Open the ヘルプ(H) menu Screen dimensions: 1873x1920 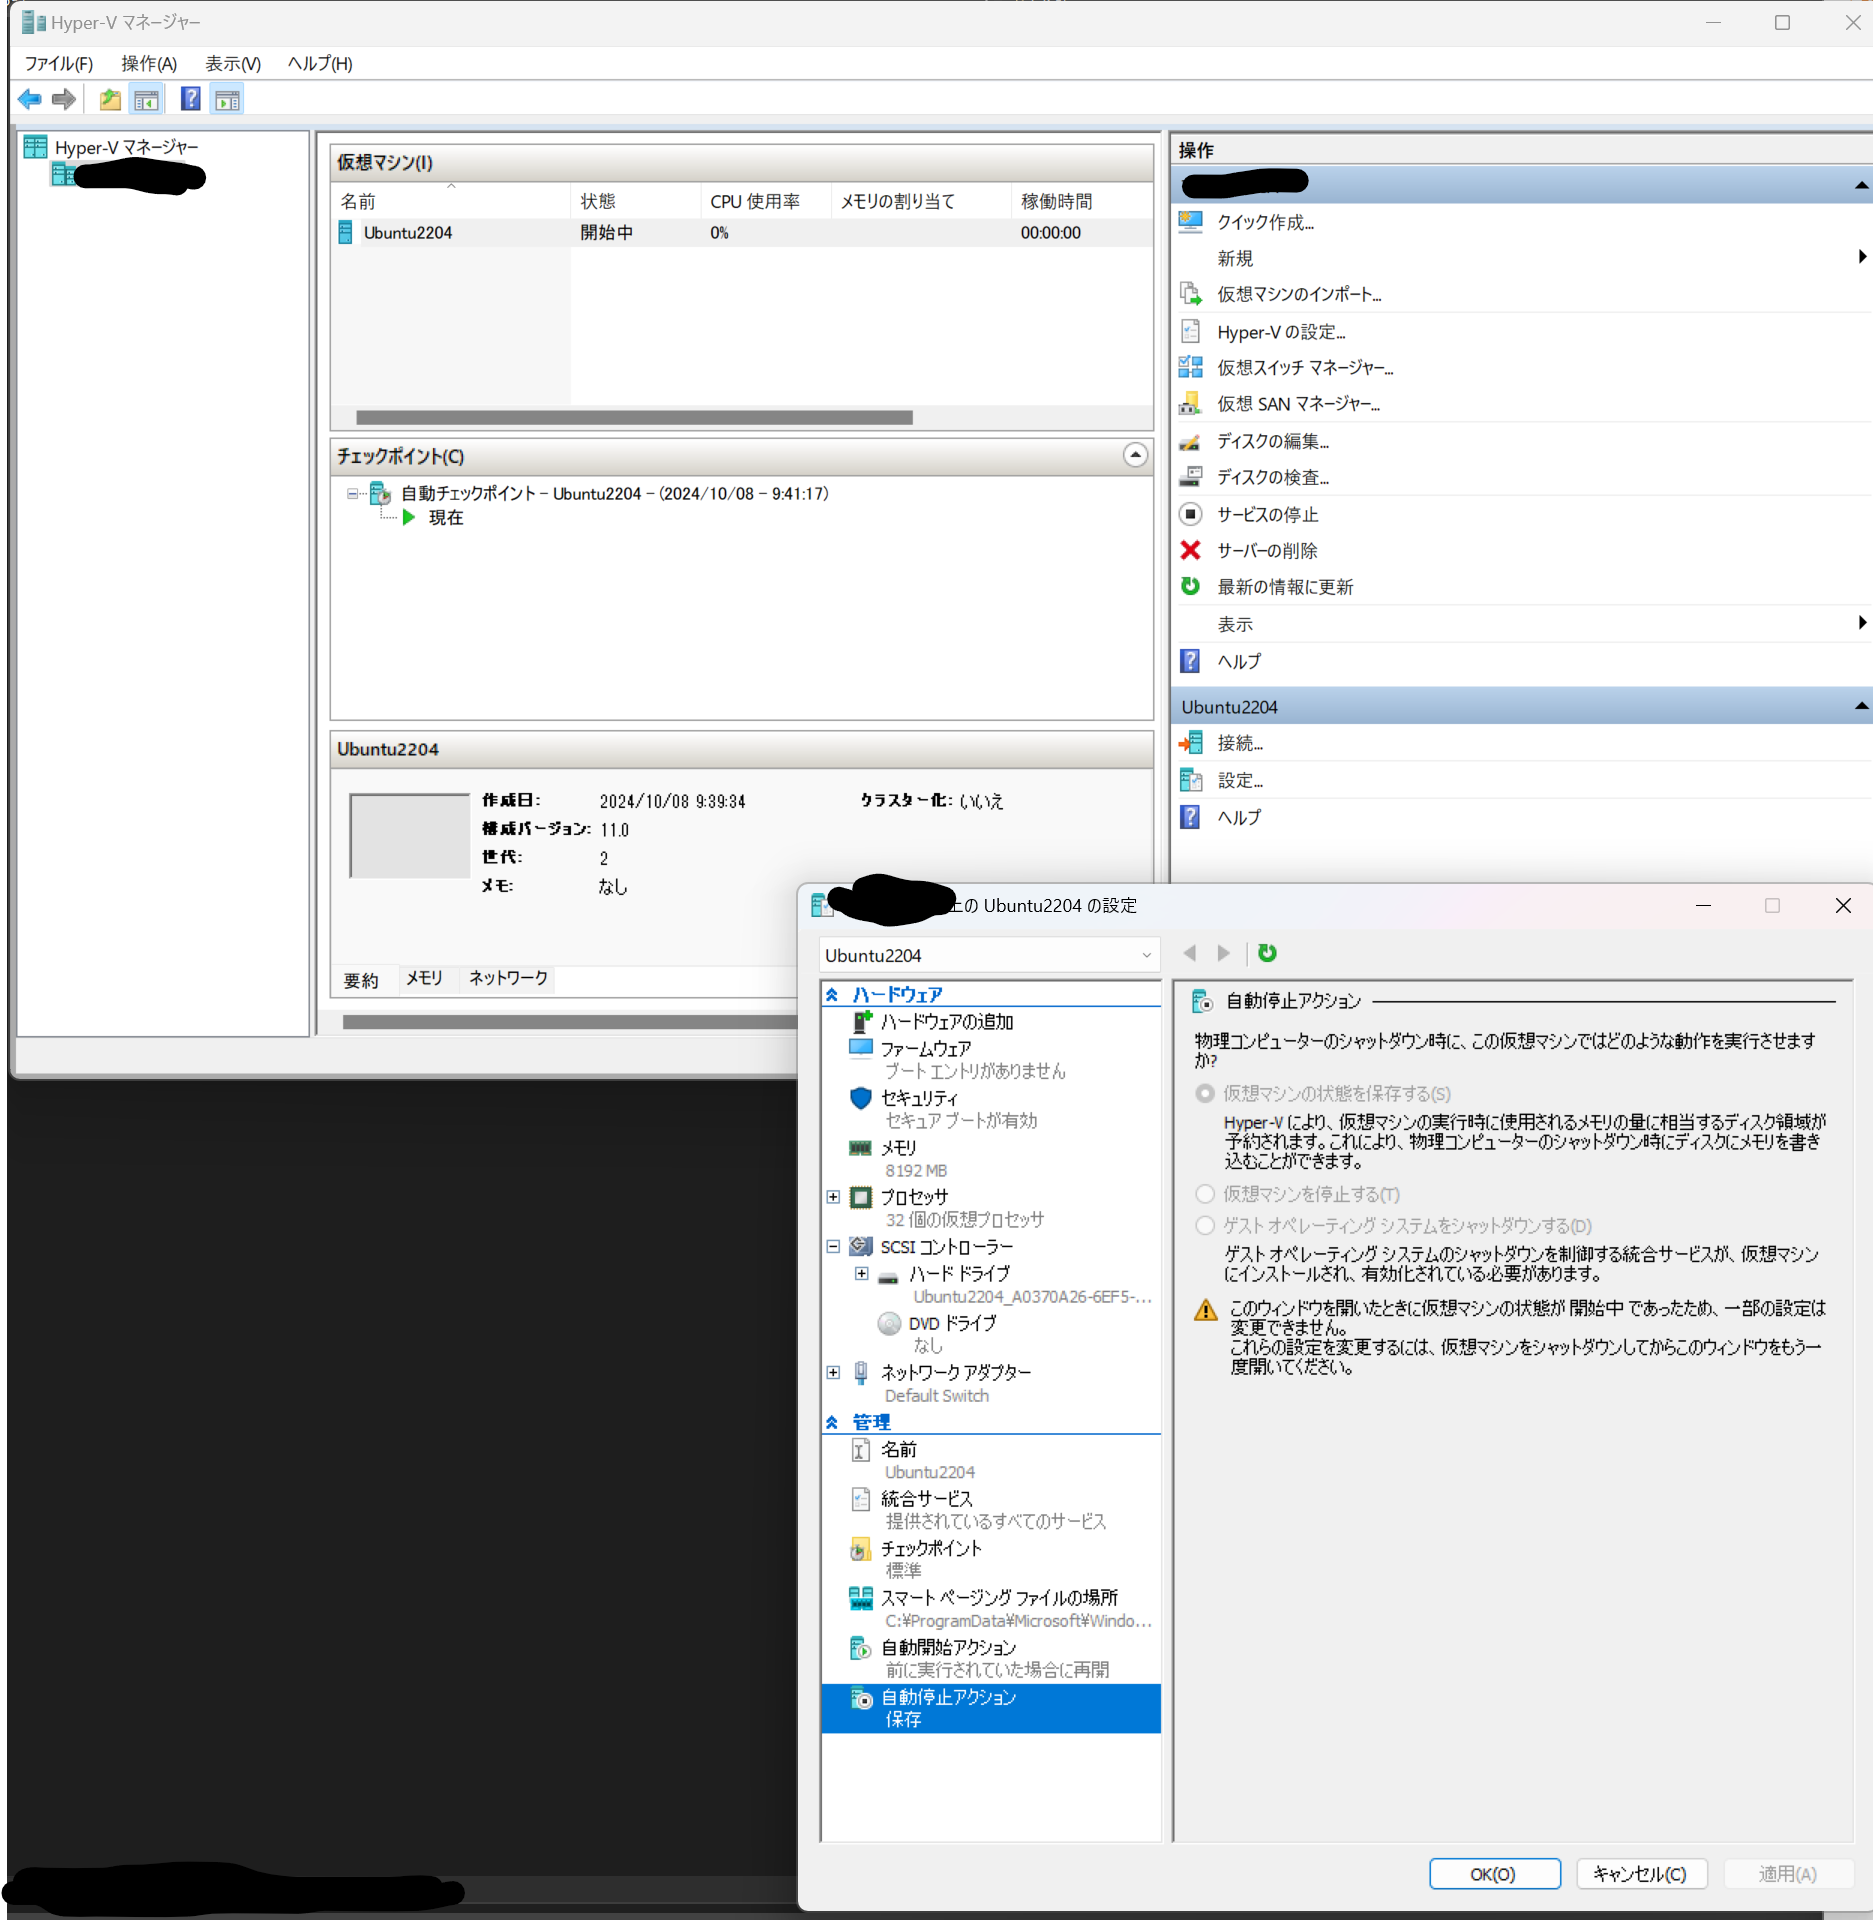320,63
